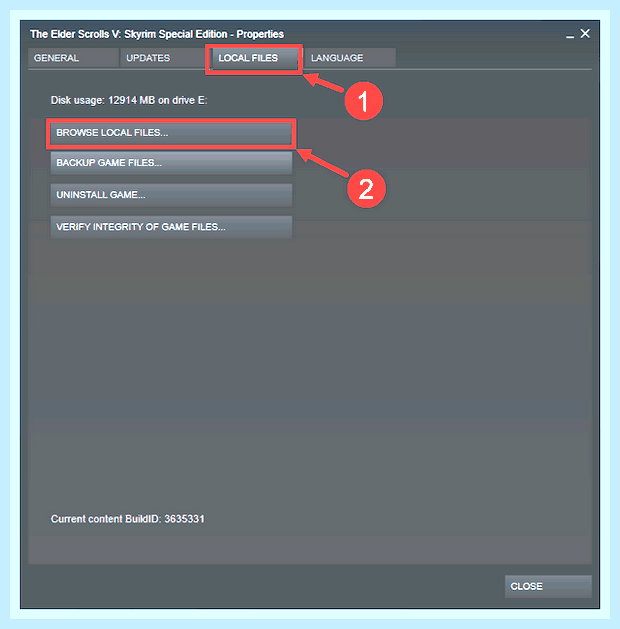Open the Updates tab
The width and height of the screenshot is (620, 629).
click(x=163, y=58)
